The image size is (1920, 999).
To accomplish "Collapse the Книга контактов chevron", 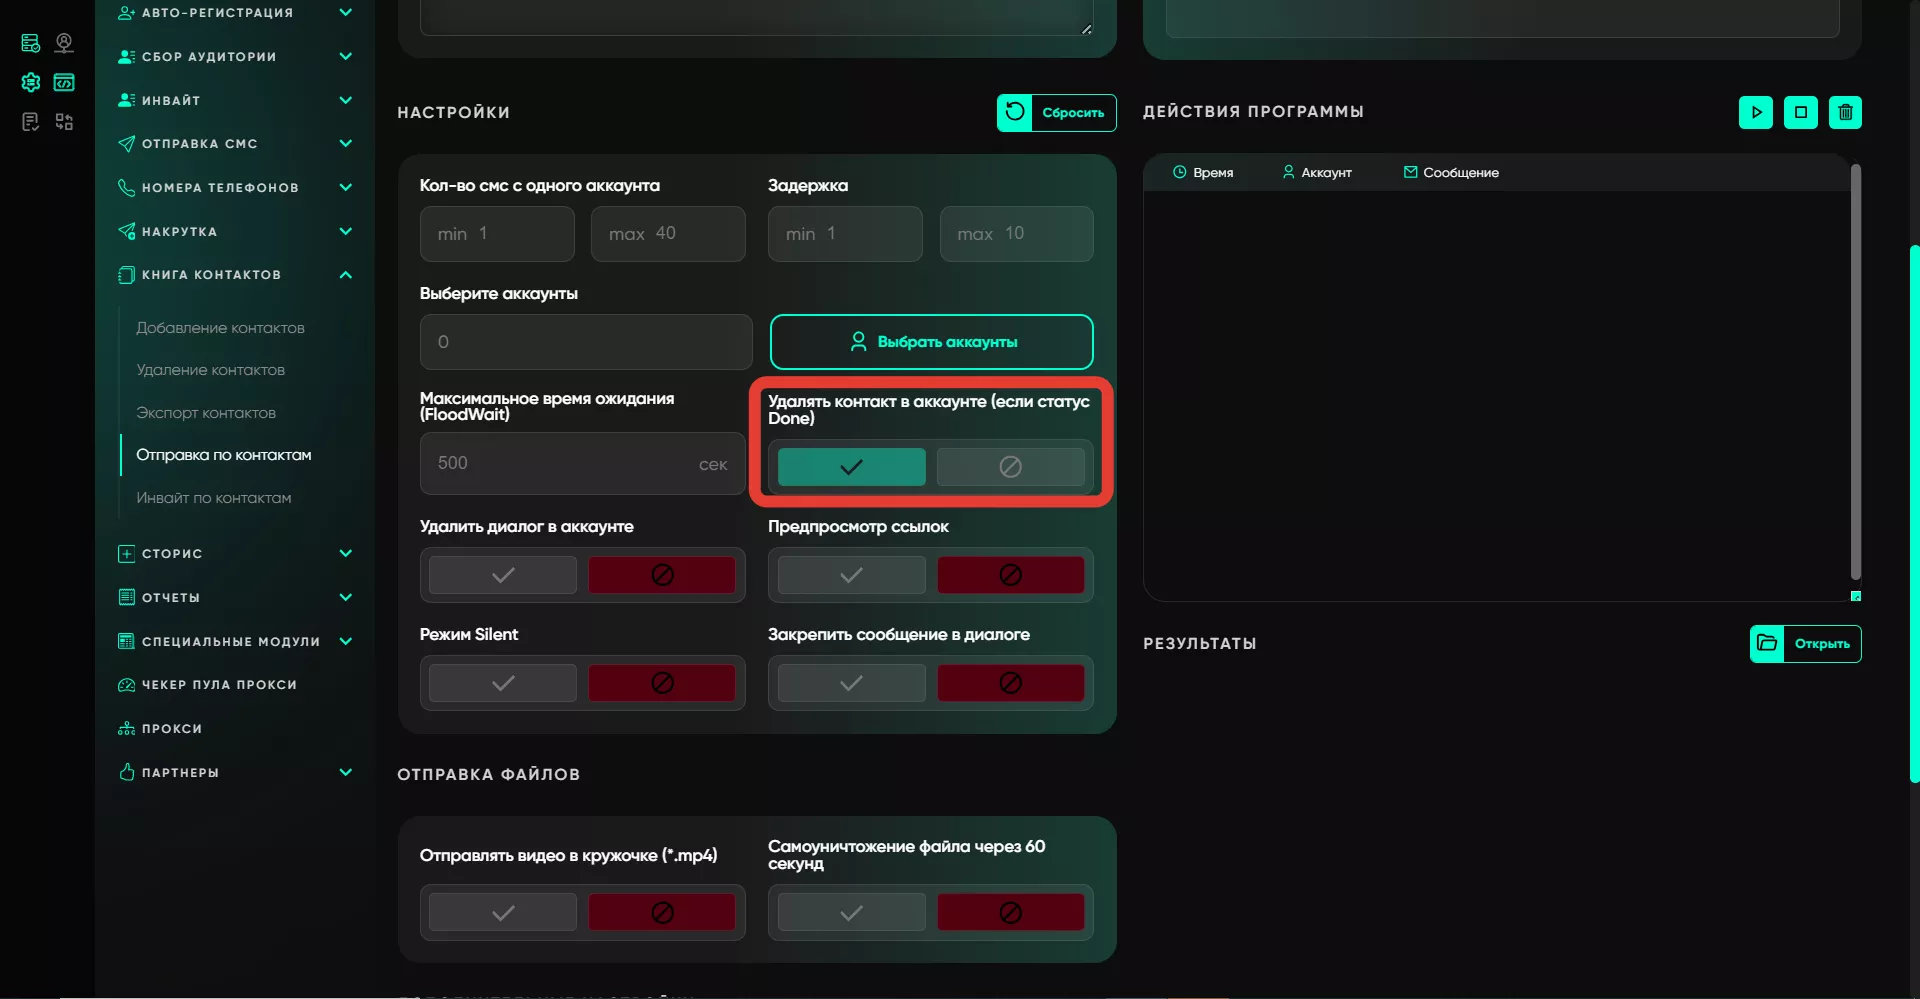I will 345,275.
